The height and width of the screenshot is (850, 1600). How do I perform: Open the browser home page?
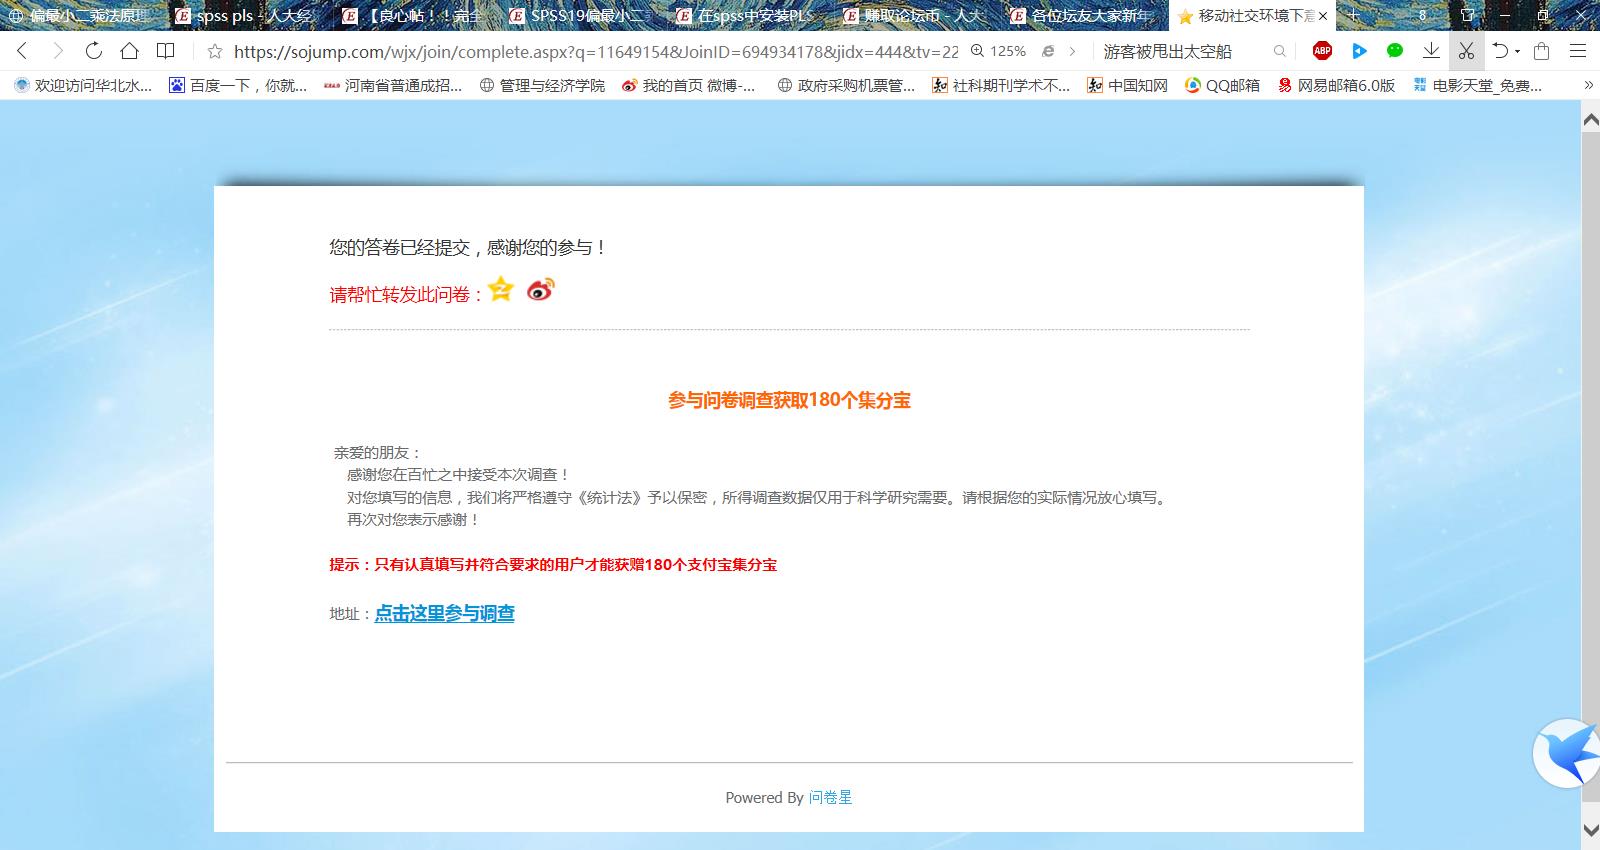click(129, 51)
